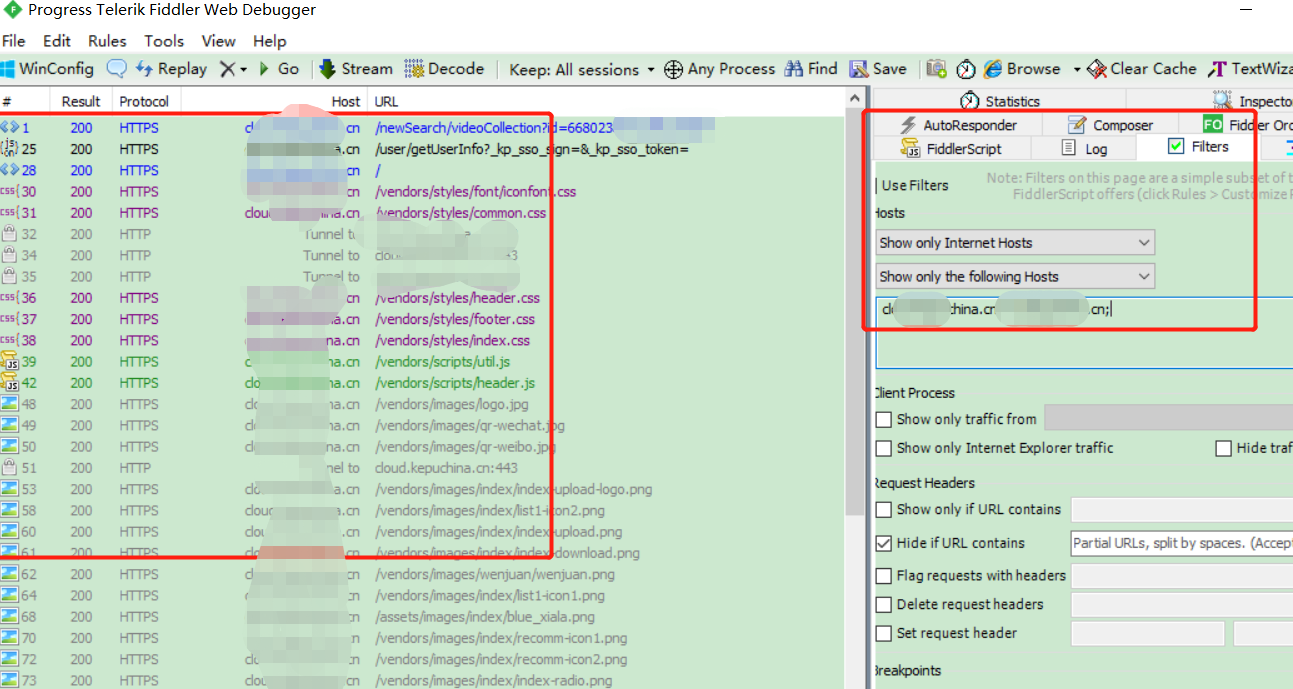Sort sessions by Result column header
This screenshot has height=689, width=1293.
tap(81, 101)
